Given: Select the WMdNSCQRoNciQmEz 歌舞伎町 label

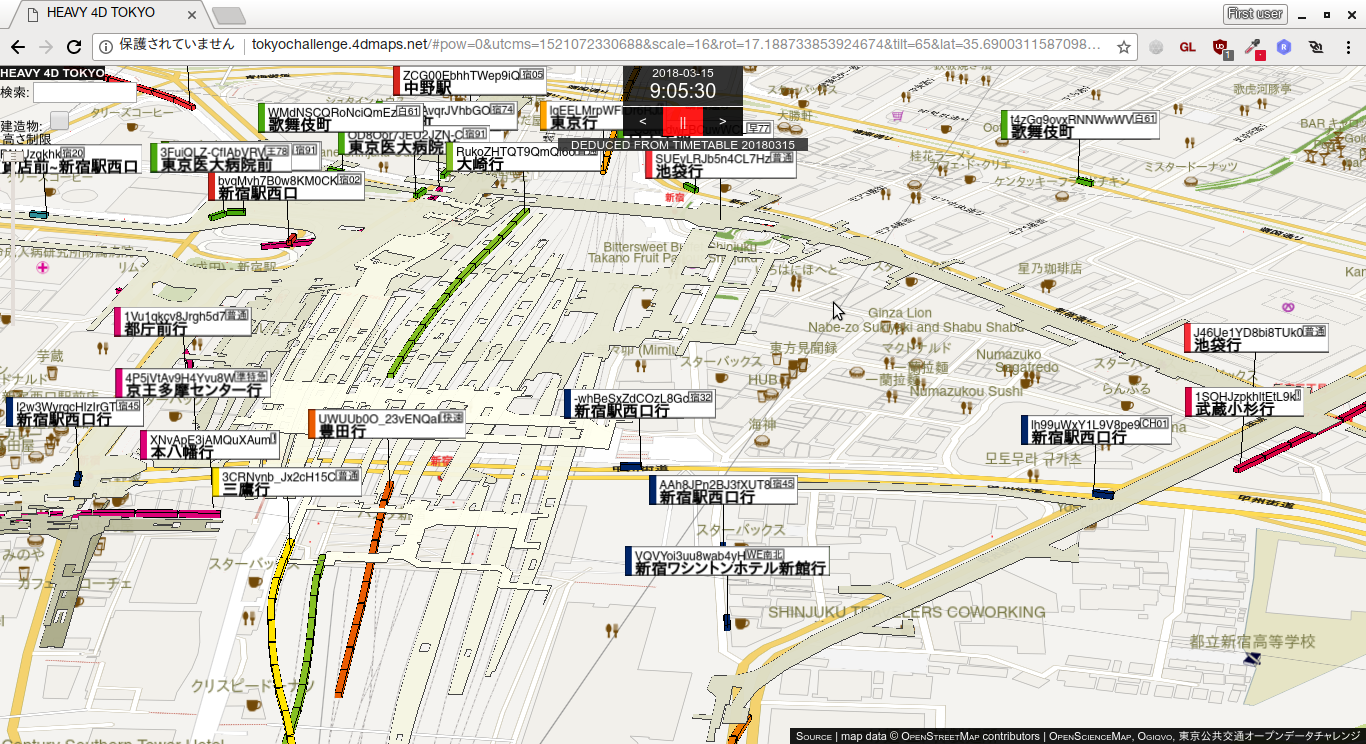Looking at the screenshot, I should [x=340, y=118].
